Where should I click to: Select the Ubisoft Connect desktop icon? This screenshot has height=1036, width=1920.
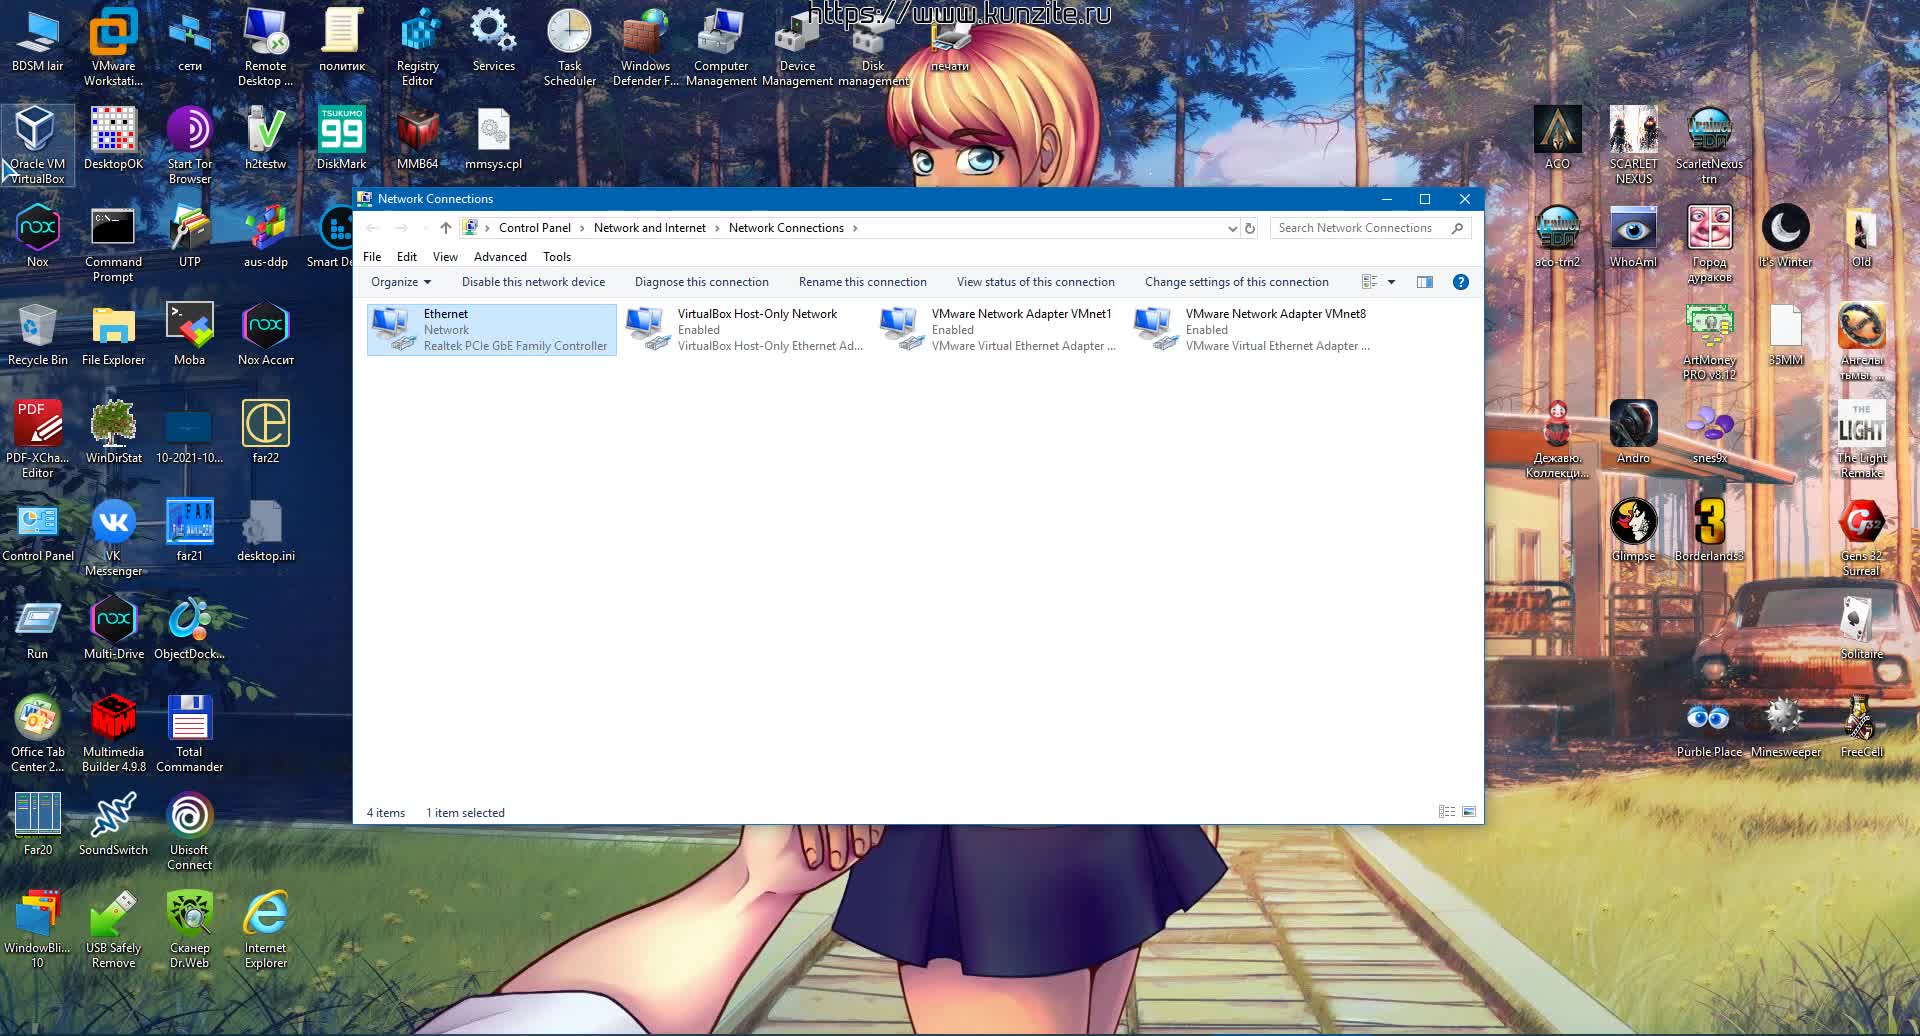pyautogui.click(x=189, y=831)
